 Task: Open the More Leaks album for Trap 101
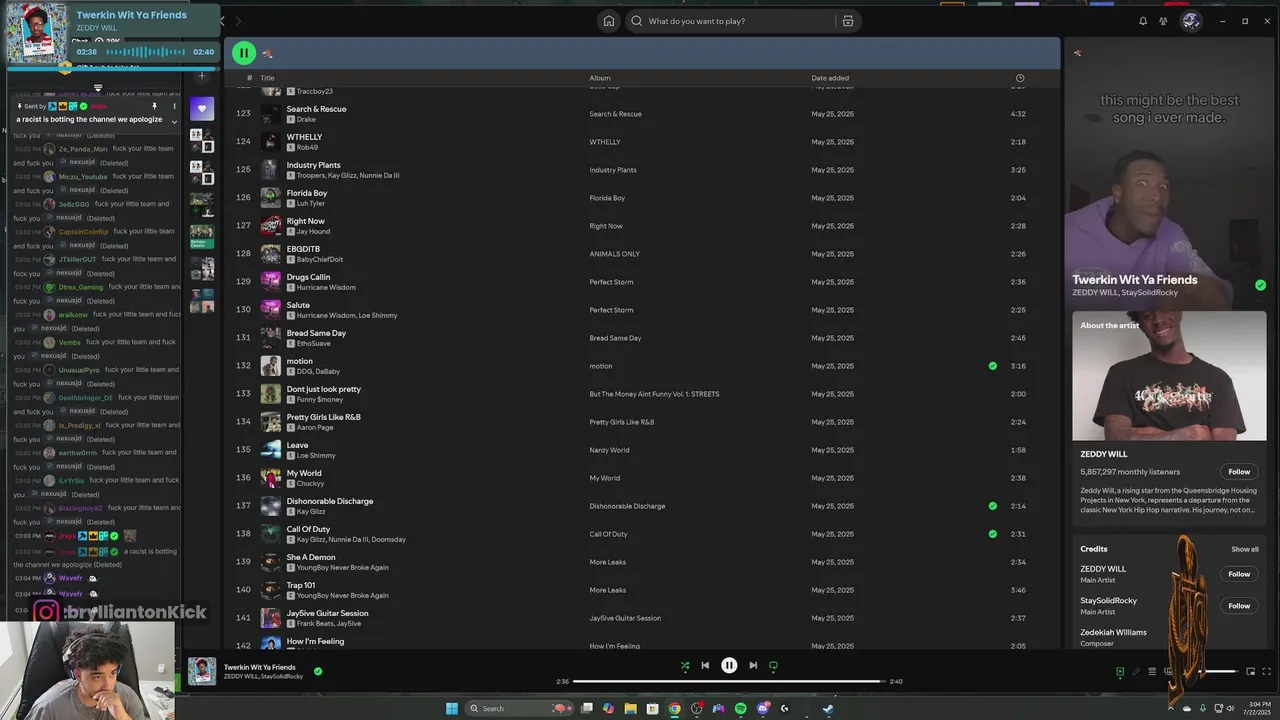pyautogui.click(x=607, y=590)
